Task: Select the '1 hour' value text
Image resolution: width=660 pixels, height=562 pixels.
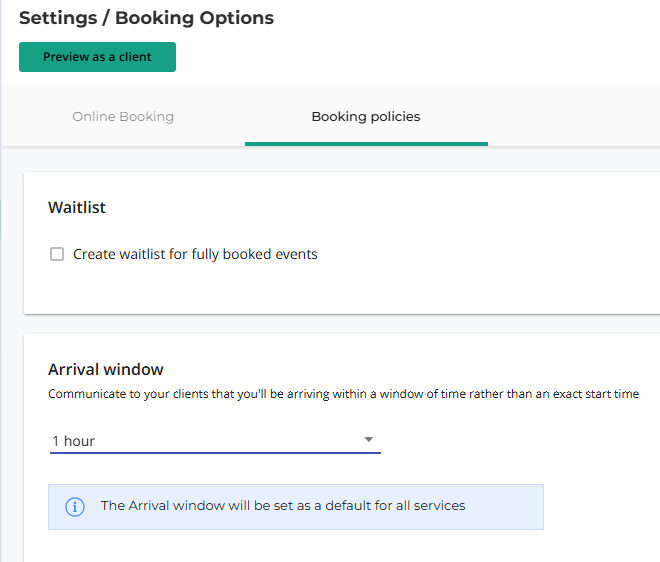Action: [x=74, y=441]
